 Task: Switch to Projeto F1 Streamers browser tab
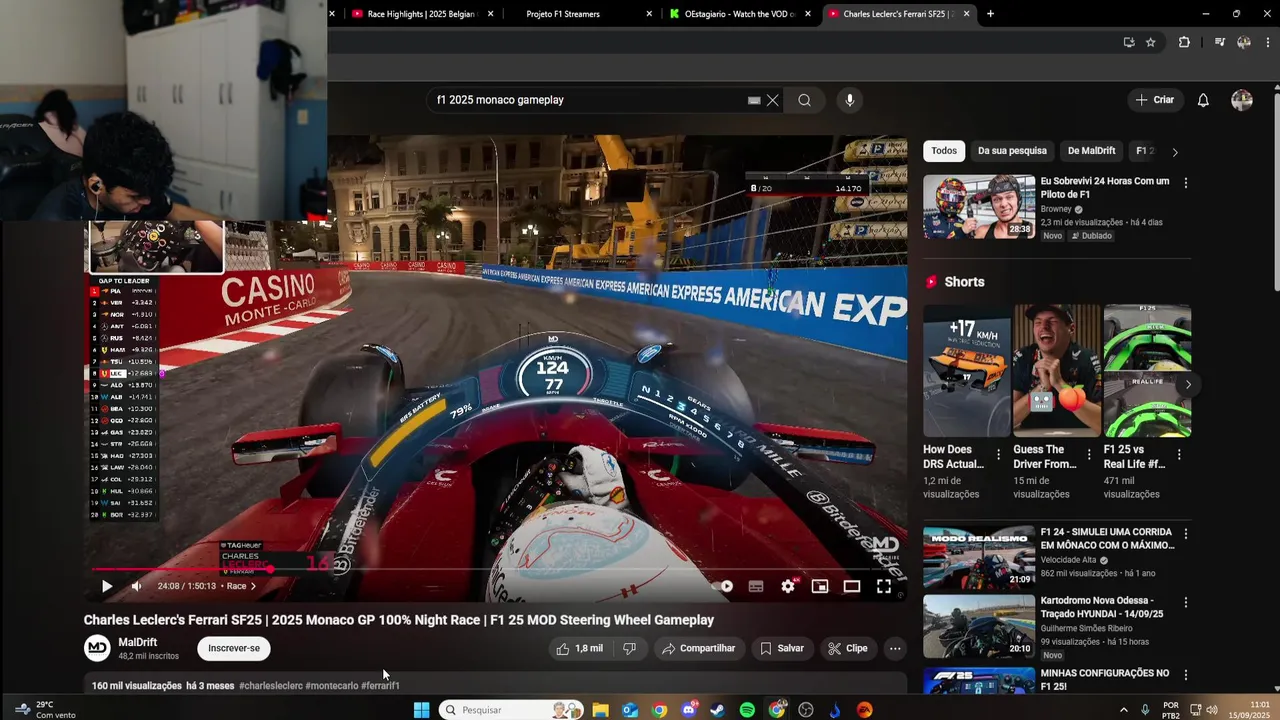580,14
